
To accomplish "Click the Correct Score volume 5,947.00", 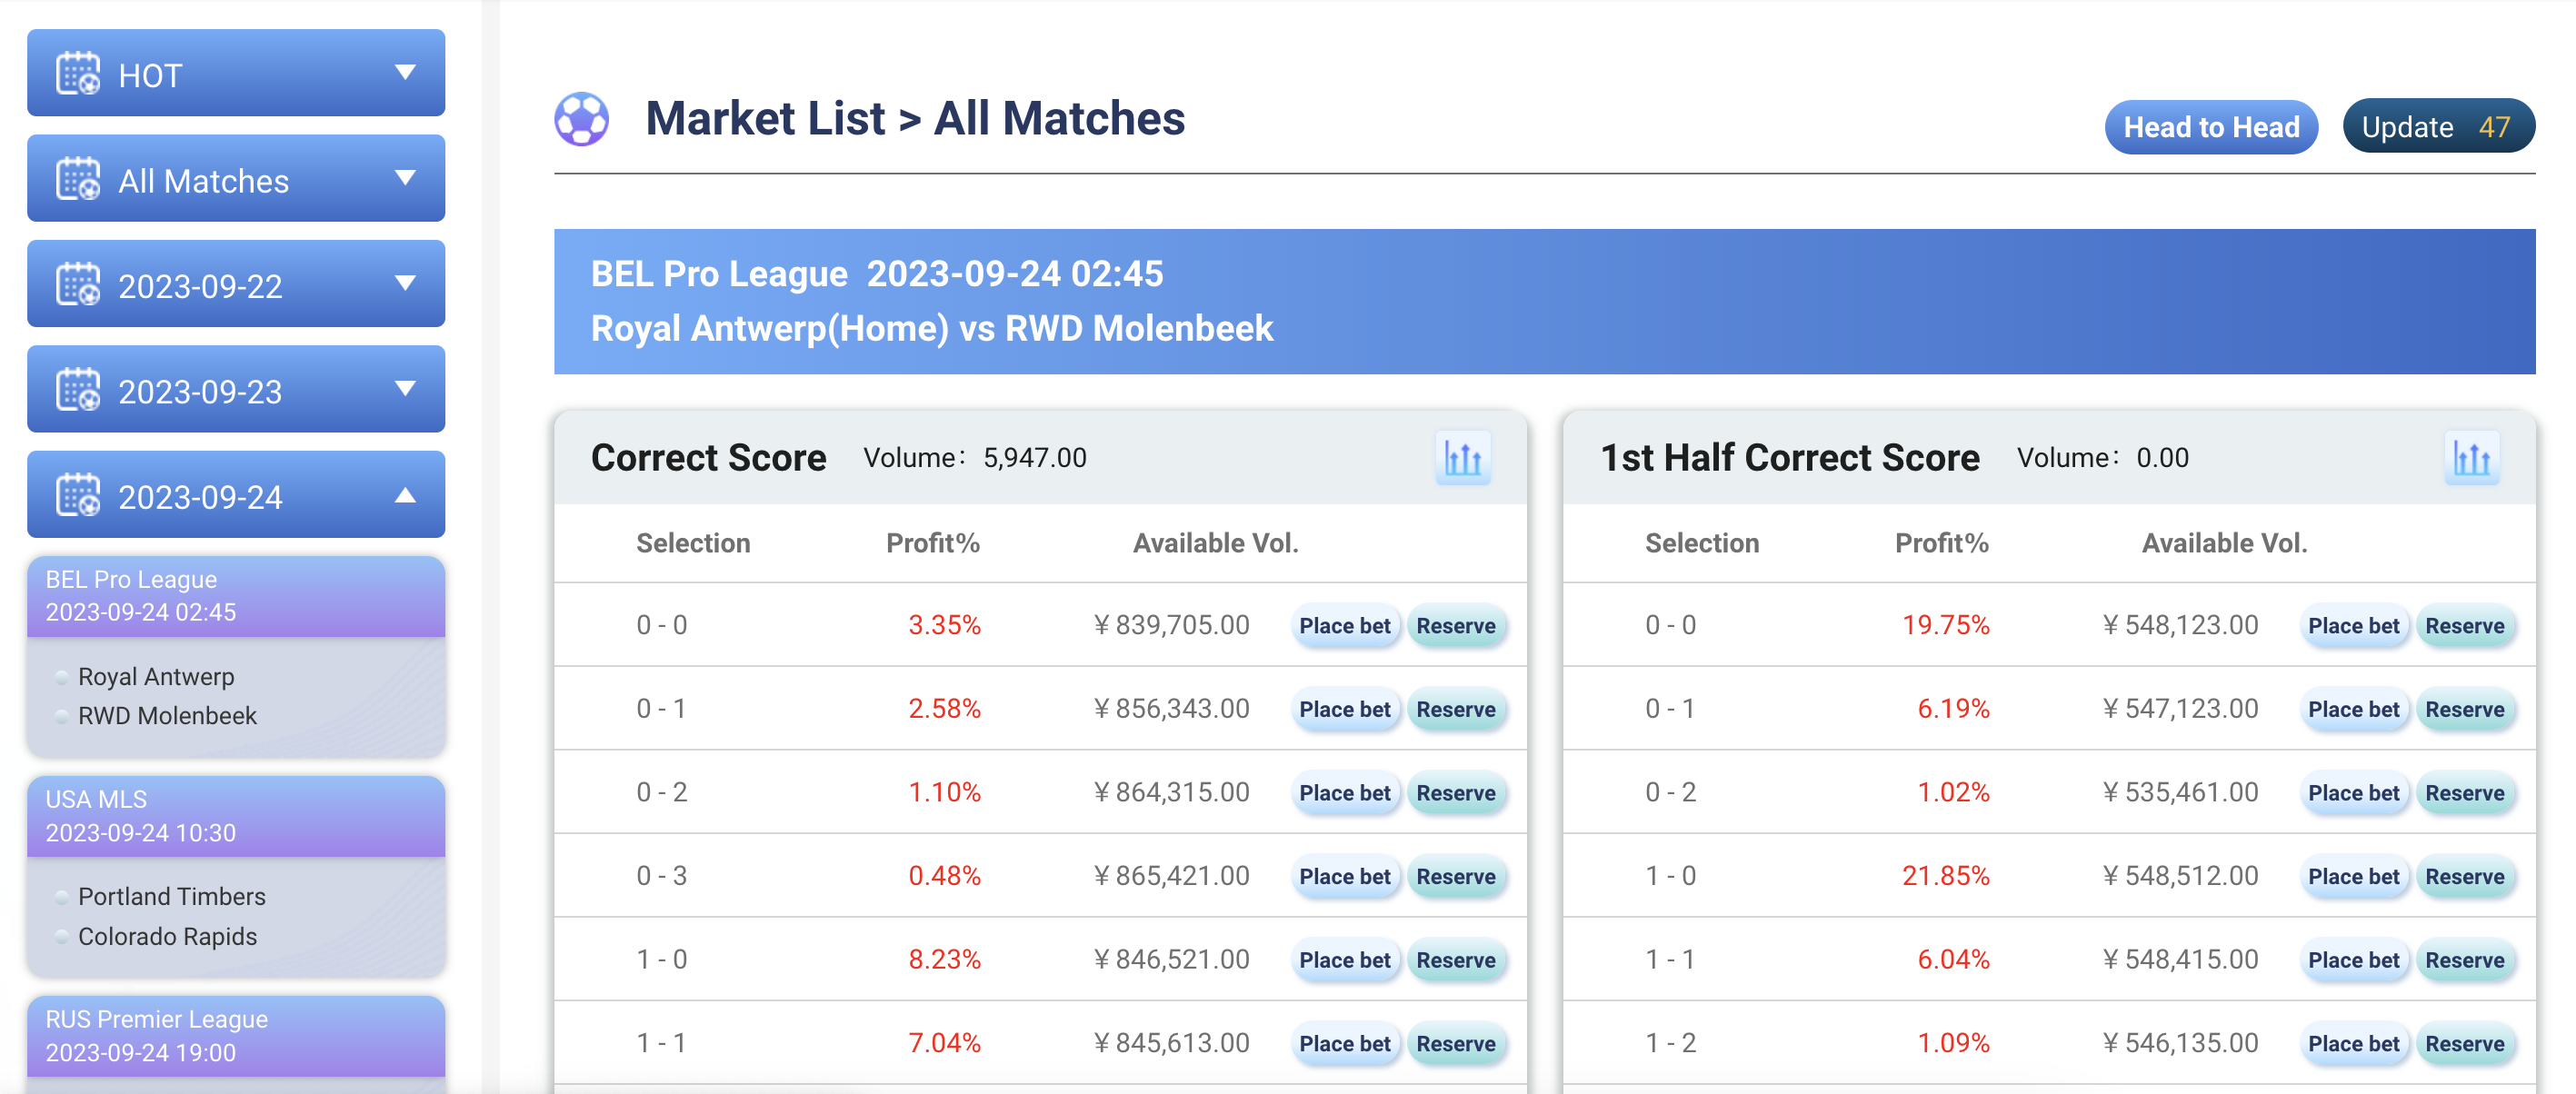I will coord(1034,458).
